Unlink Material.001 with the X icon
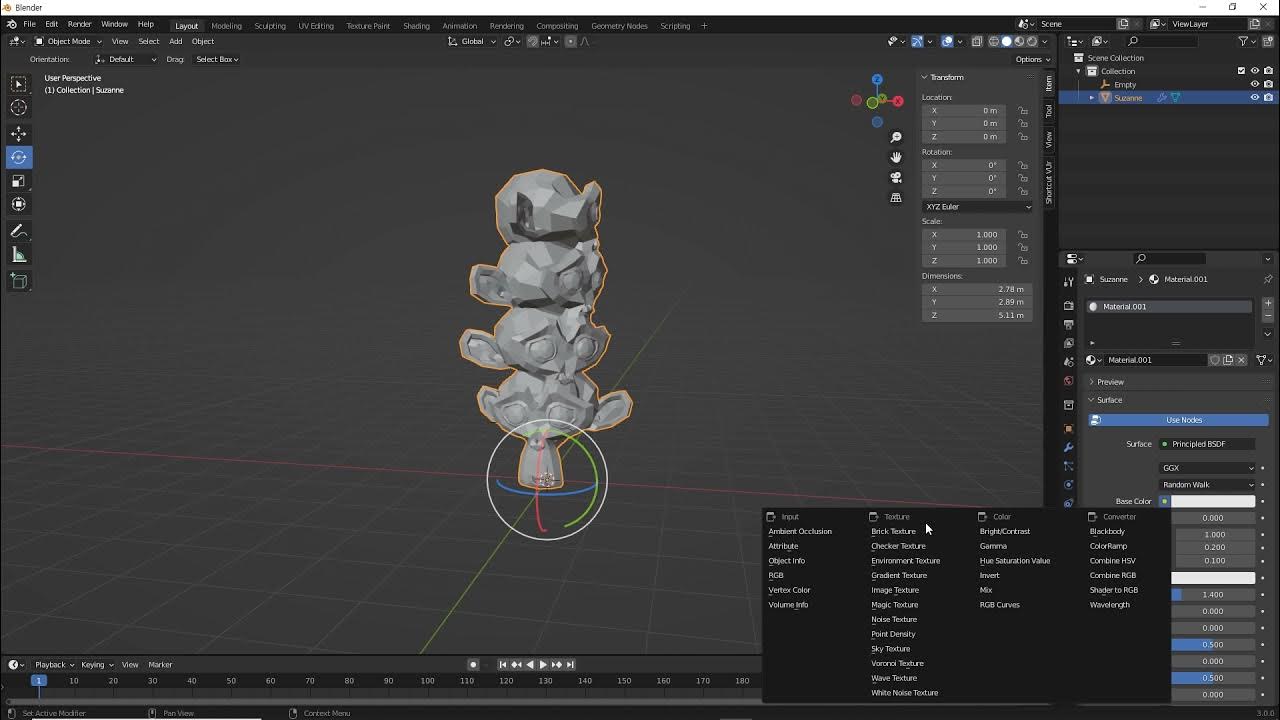Screen dimensions: 1280x720 tap(1242, 360)
